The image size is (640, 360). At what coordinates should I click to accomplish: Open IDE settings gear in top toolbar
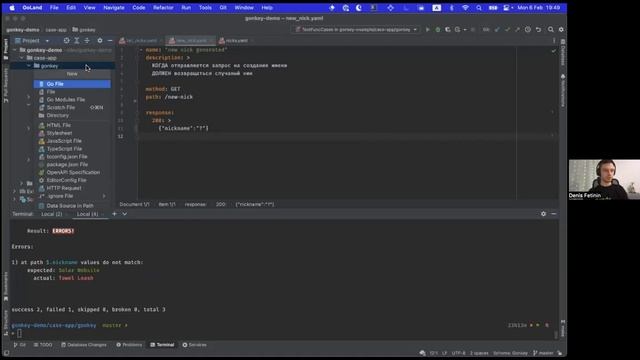(x=561, y=29)
